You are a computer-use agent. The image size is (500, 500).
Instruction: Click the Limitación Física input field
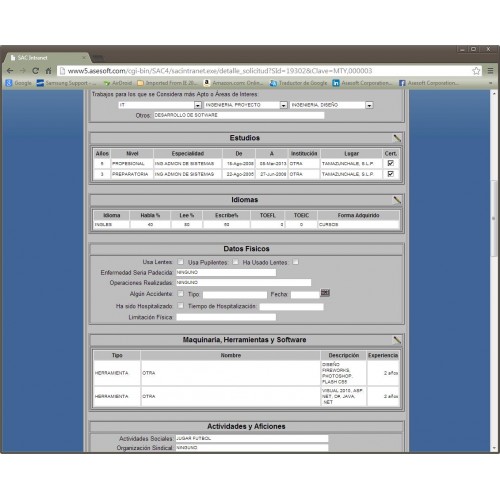[226, 317]
